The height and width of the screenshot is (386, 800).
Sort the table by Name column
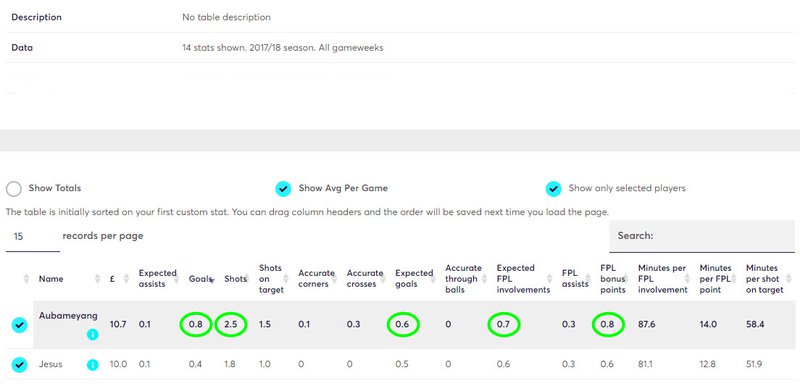point(51,279)
